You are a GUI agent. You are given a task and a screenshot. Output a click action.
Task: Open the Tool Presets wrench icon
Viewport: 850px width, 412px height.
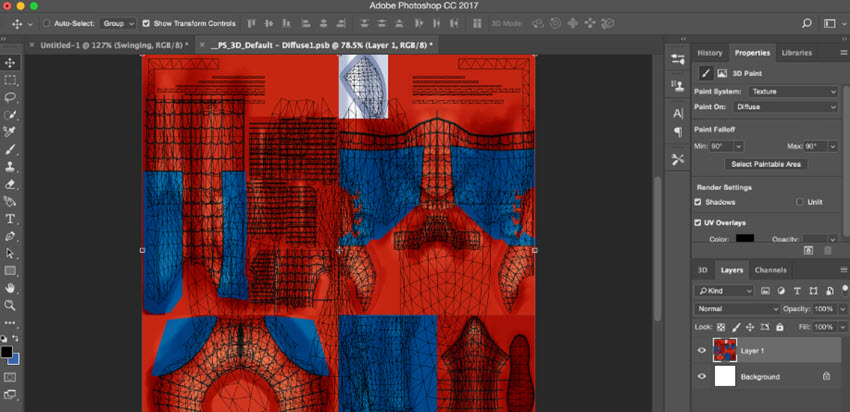[678, 159]
